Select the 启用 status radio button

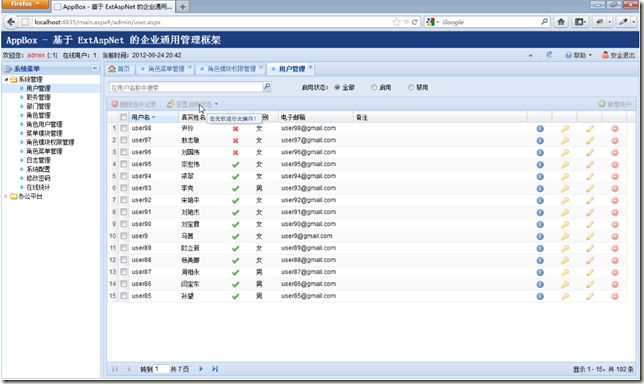click(x=374, y=87)
